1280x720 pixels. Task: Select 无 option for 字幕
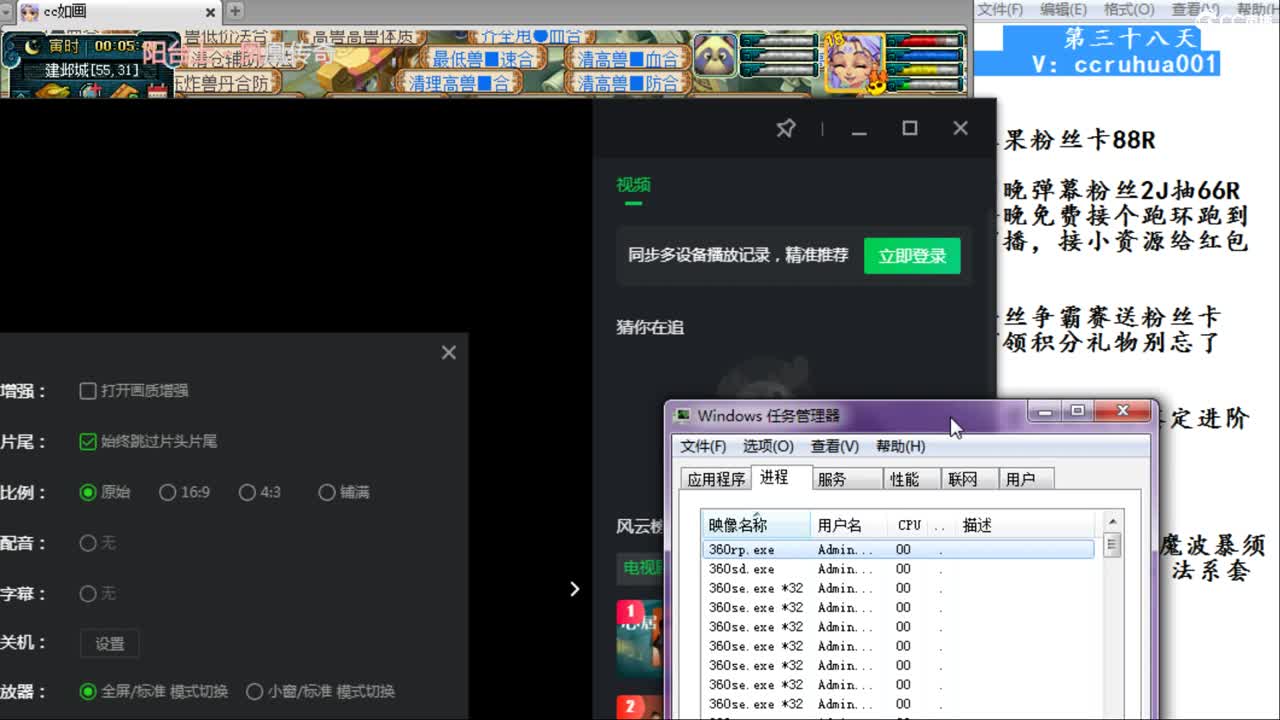point(88,593)
